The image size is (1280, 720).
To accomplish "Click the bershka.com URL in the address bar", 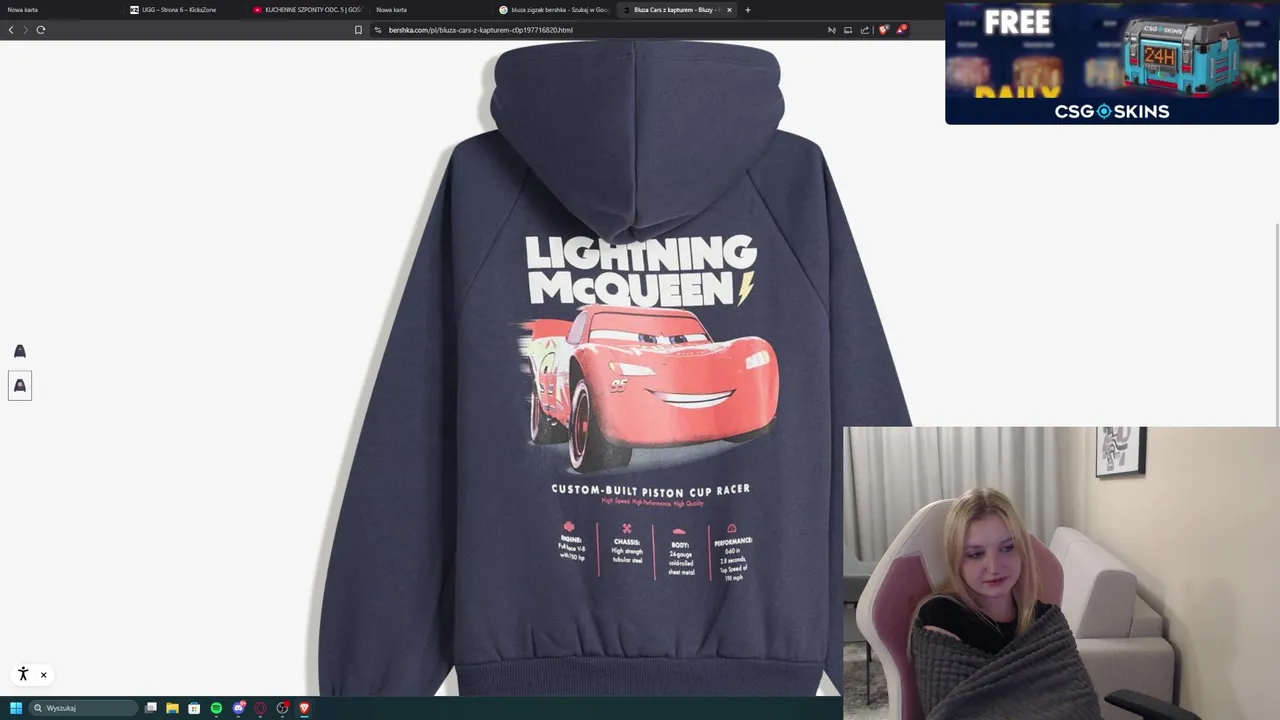I will point(480,30).
